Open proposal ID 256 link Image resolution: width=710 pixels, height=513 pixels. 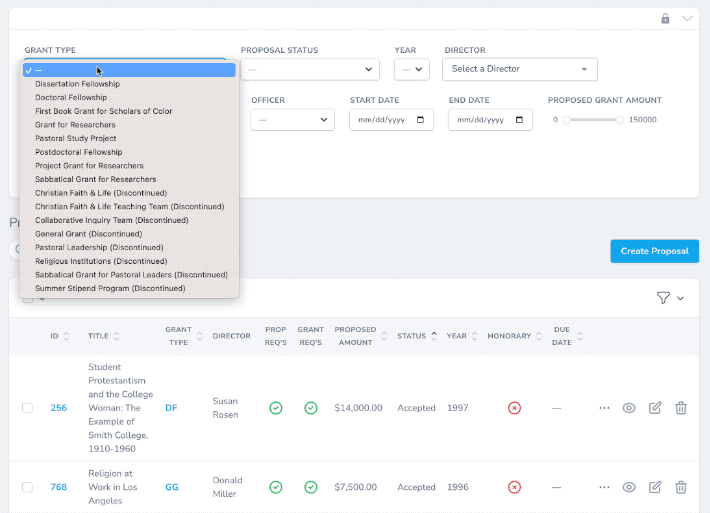click(x=58, y=408)
